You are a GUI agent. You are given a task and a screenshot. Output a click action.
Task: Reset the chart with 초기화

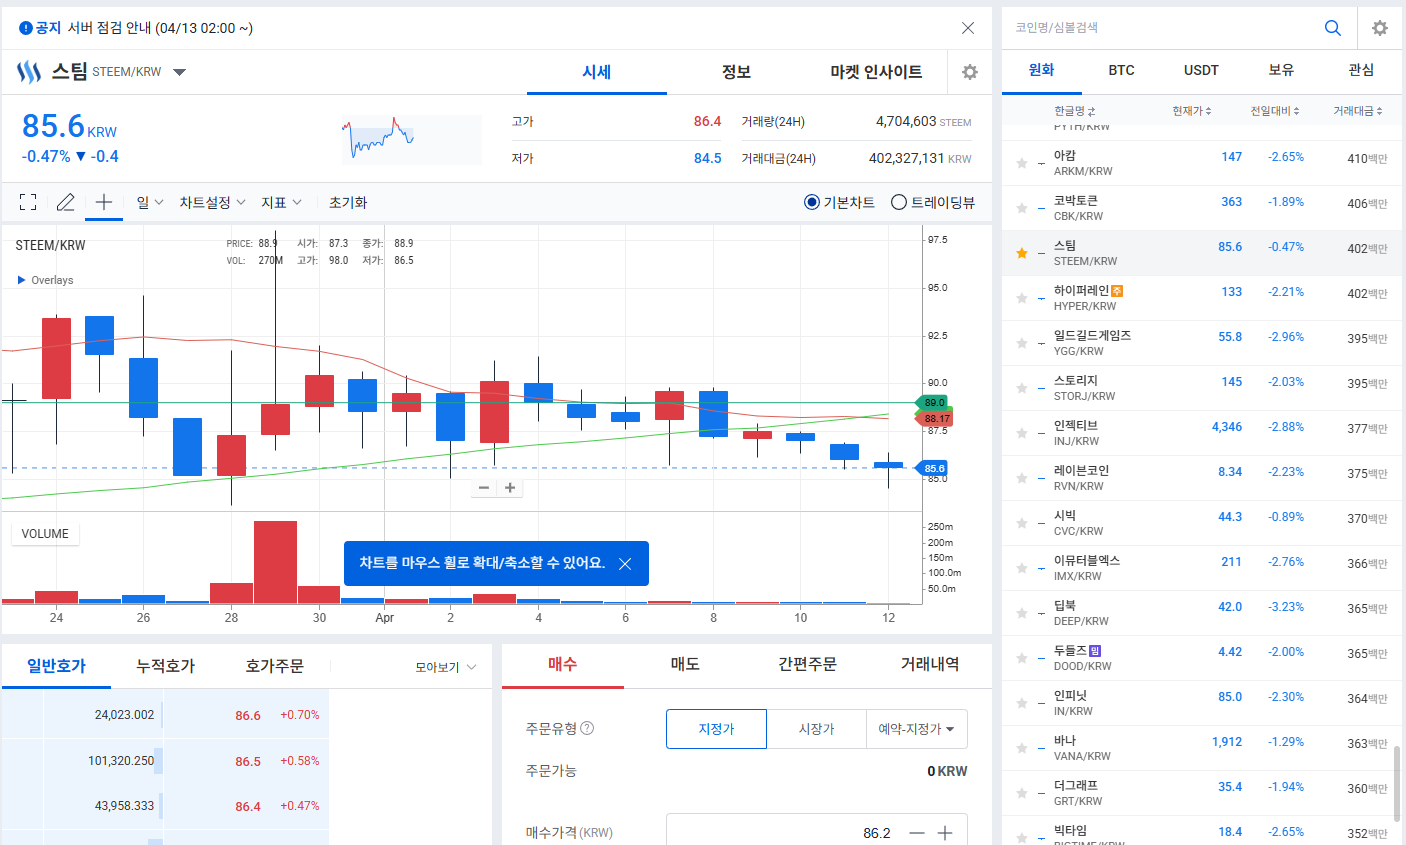click(348, 202)
